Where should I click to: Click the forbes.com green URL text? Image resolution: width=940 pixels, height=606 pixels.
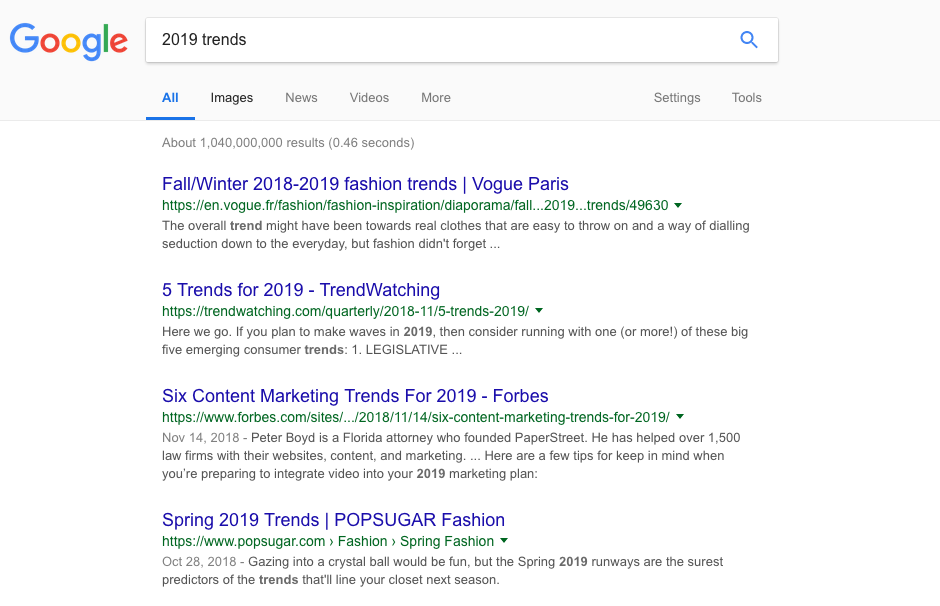click(x=415, y=417)
